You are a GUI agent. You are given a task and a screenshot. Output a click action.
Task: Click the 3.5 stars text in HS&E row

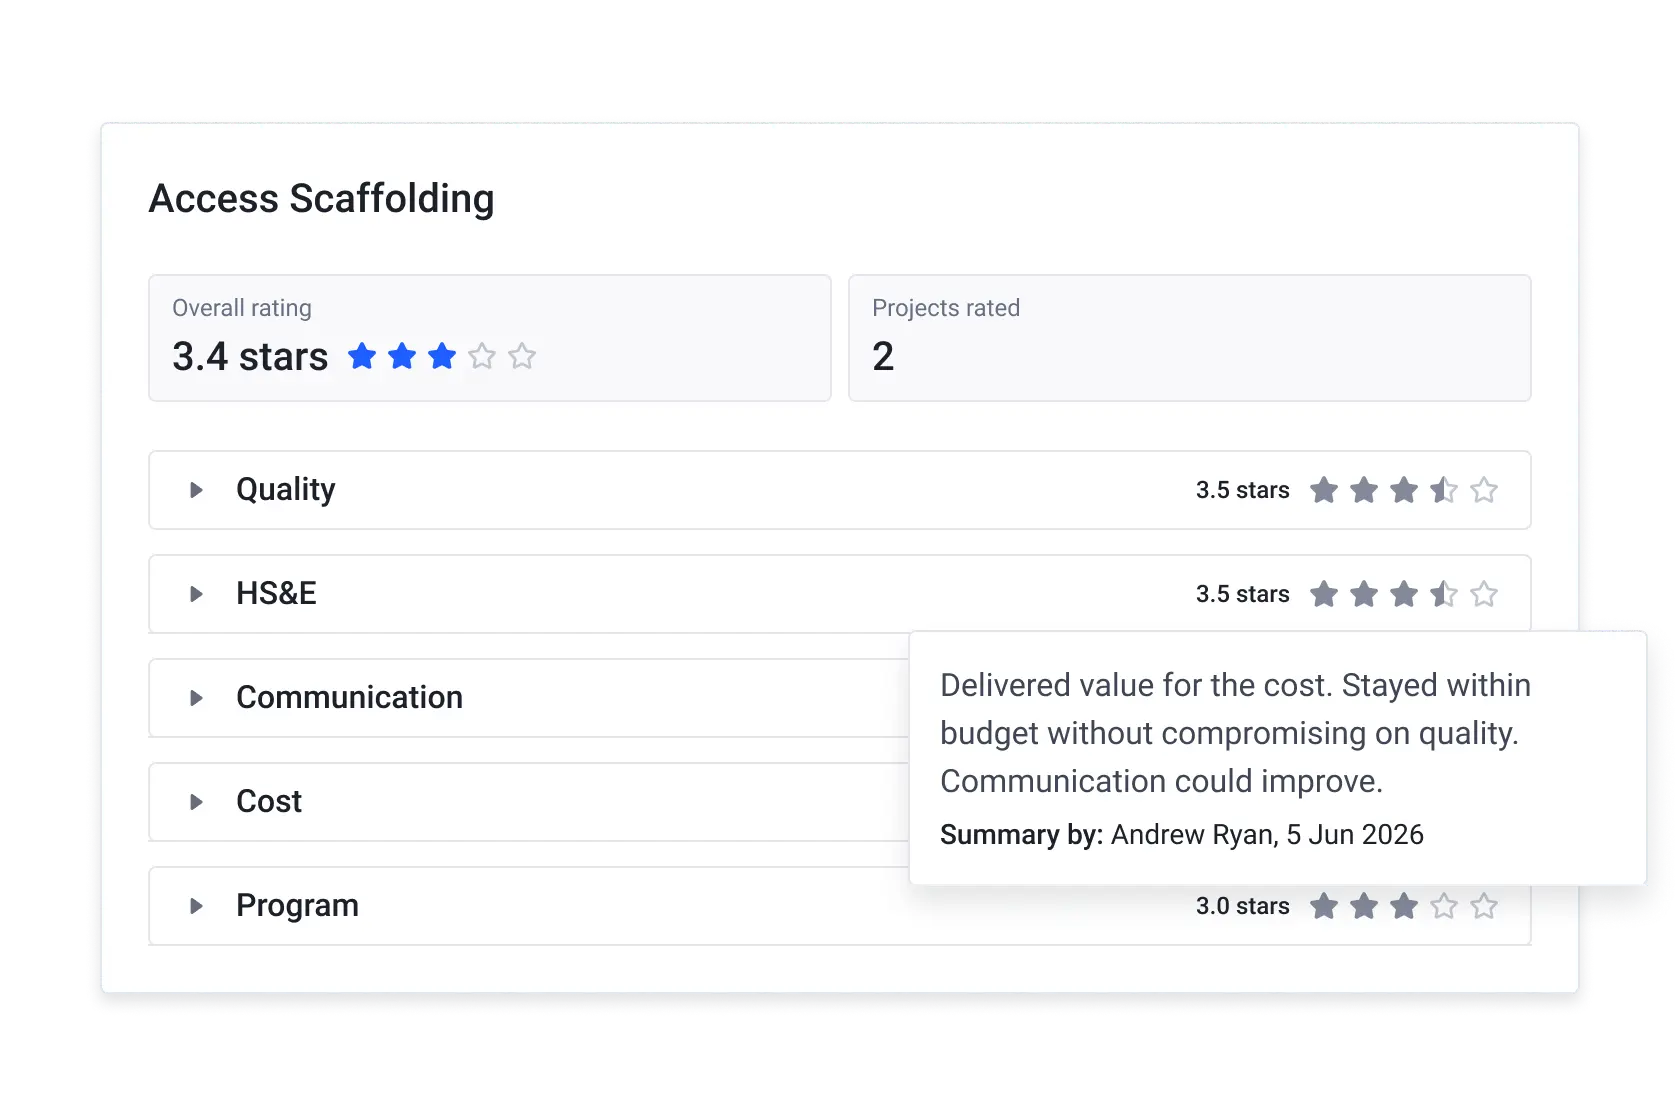point(1243,594)
